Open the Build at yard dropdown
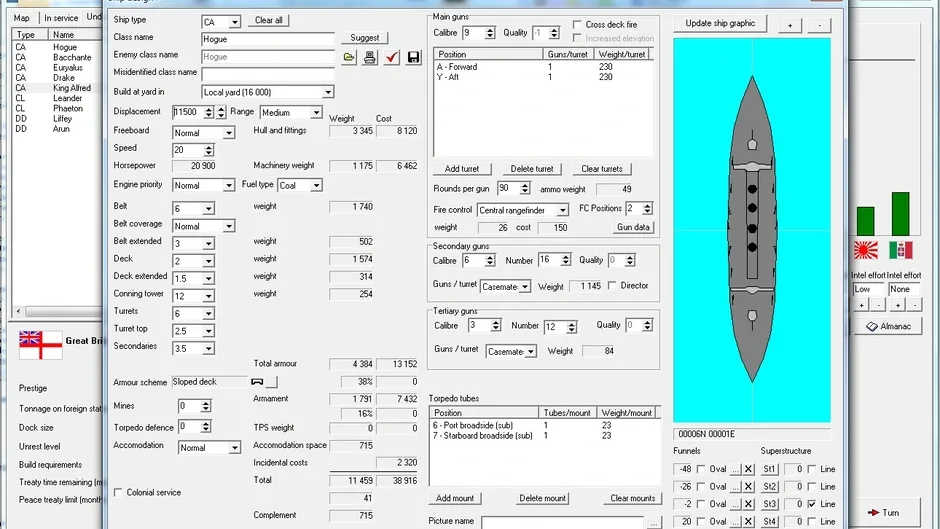The image size is (940, 529). click(328, 92)
